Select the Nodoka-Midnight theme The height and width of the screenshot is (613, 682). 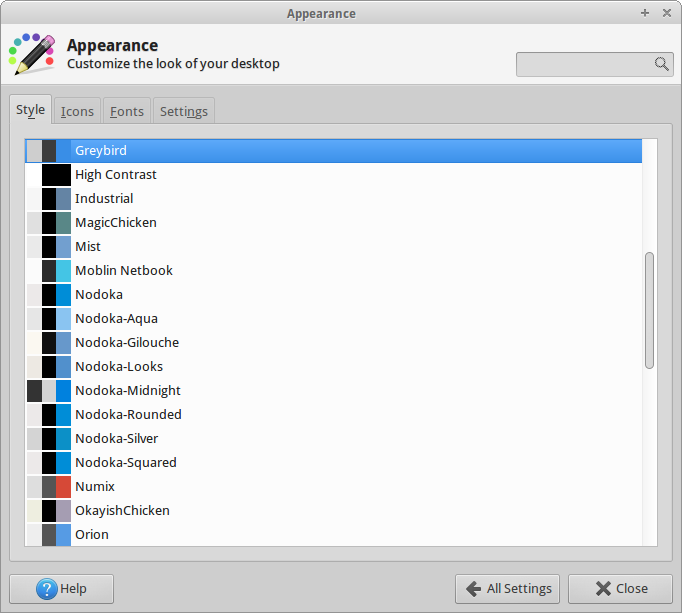coord(334,390)
